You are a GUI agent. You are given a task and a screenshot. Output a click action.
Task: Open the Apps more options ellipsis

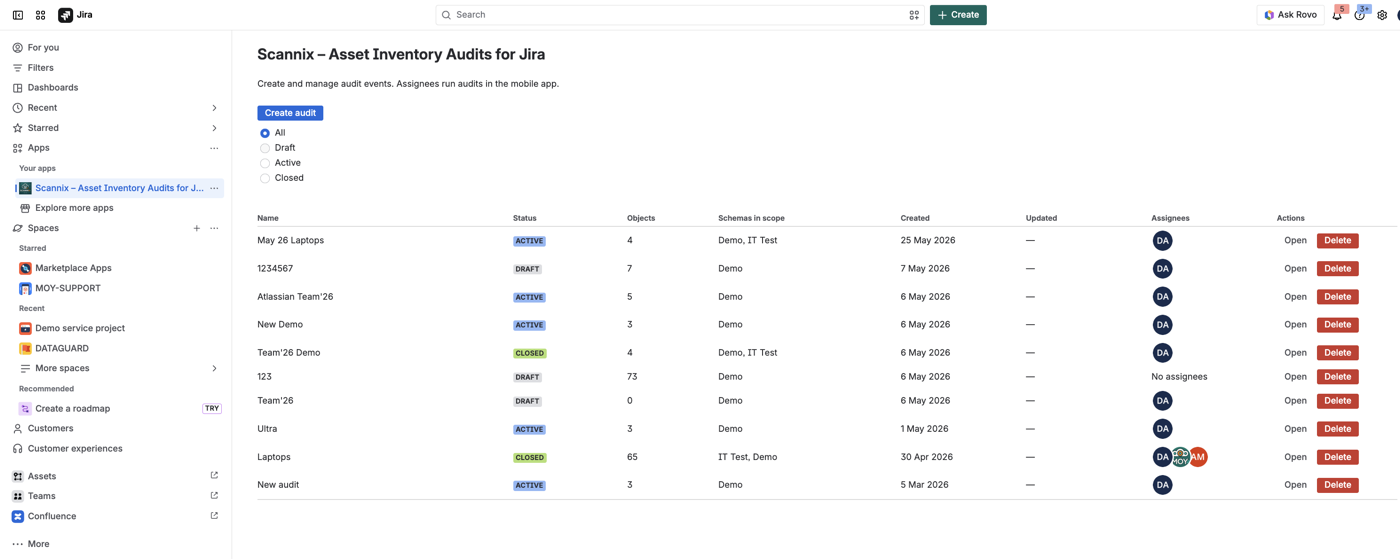tap(214, 148)
